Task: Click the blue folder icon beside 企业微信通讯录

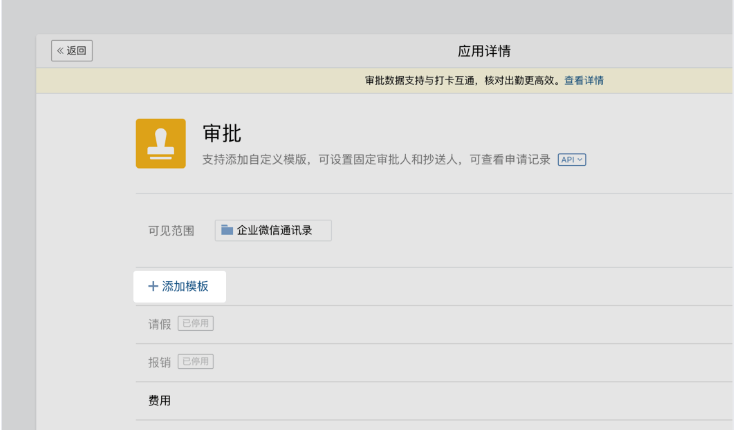Action: click(x=227, y=230)
